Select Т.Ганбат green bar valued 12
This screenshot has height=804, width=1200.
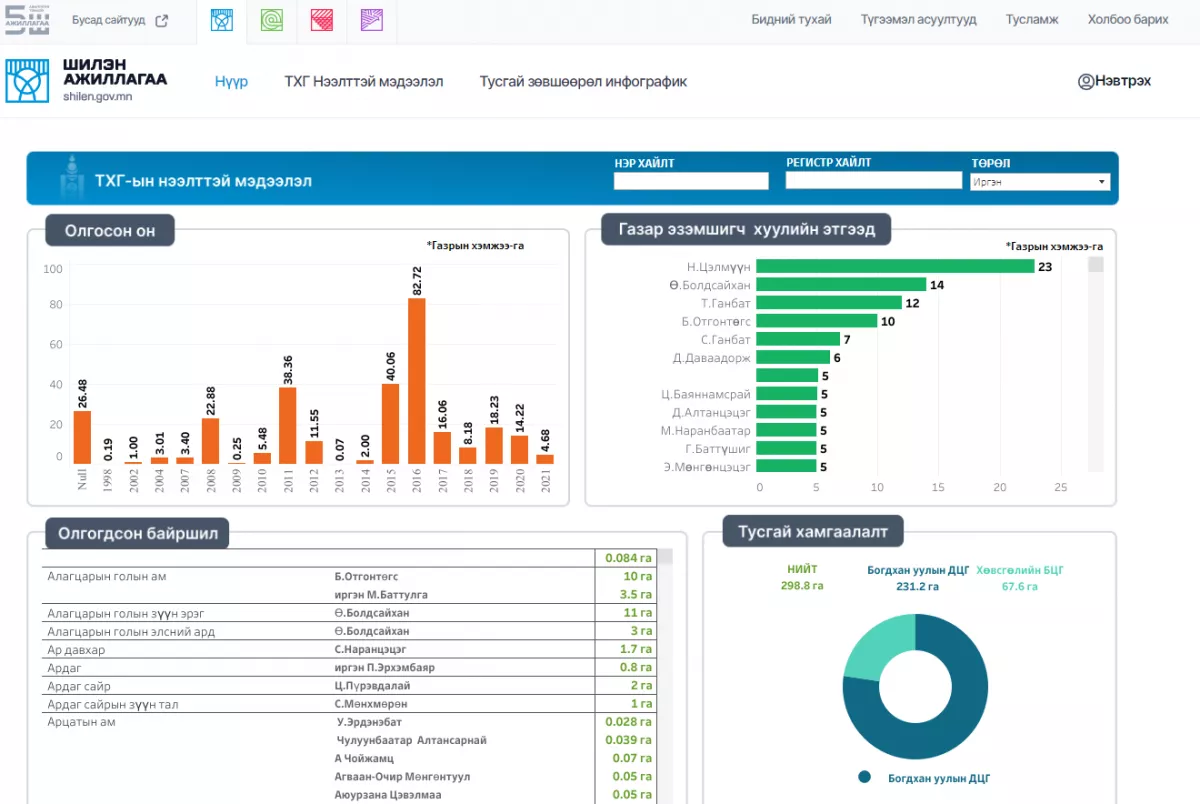pyautogui.click(x=829, y=303)
